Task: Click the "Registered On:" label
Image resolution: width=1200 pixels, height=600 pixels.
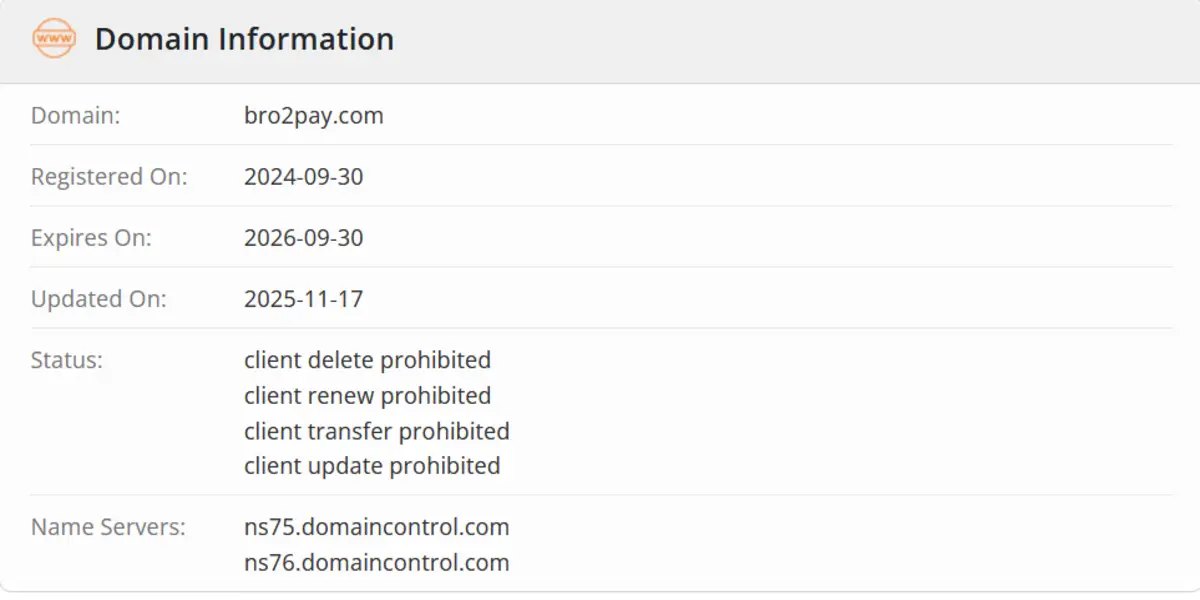Action: 109,177
